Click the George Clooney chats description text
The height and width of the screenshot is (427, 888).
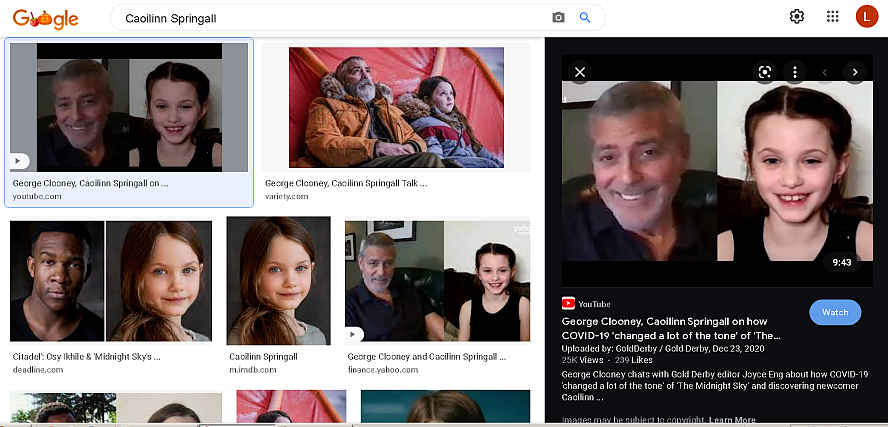click(715, 386)
